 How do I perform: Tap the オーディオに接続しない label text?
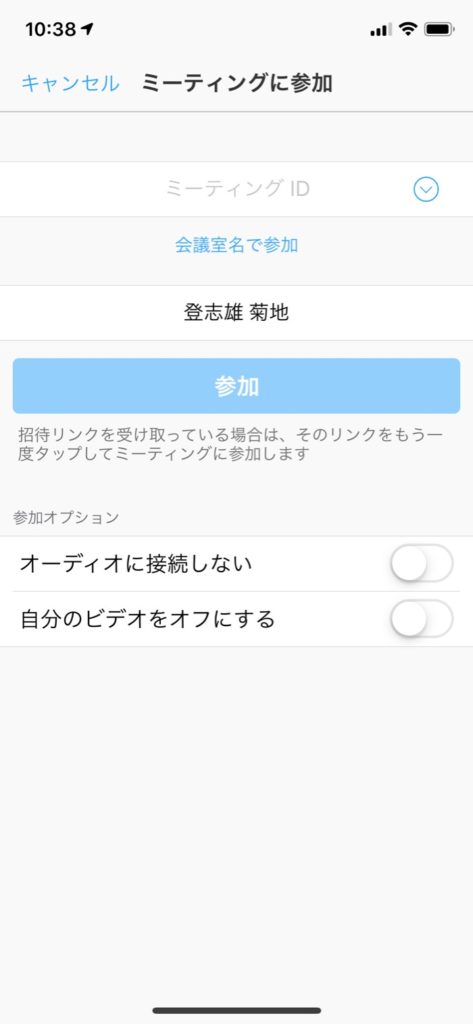pyautogui.click(x=136, y=563)
